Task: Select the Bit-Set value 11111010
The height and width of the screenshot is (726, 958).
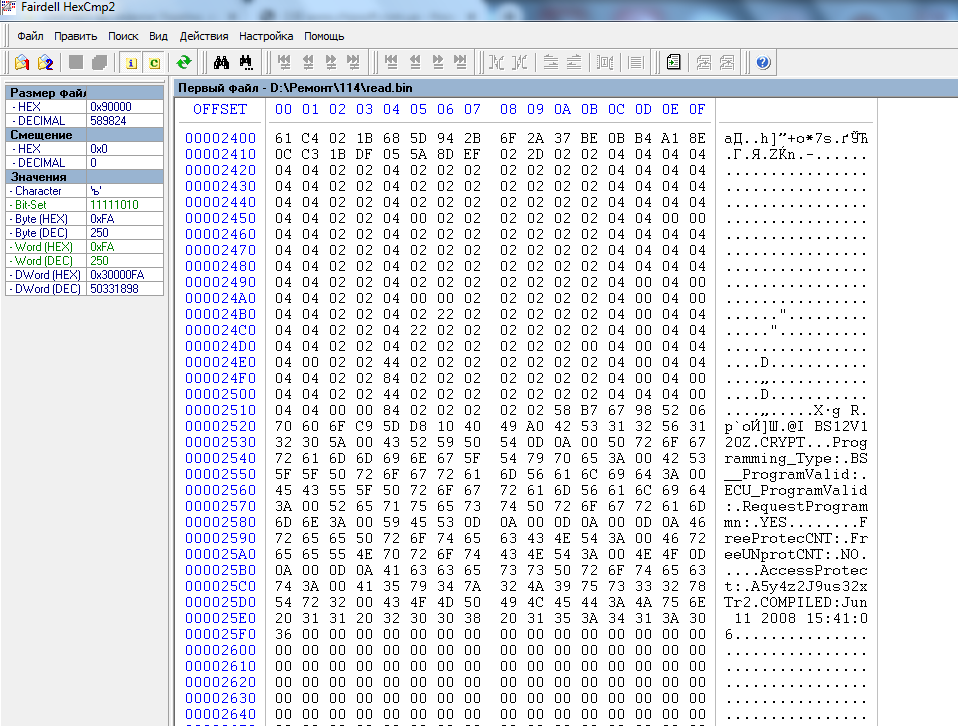Action: (x=114, y=204)
